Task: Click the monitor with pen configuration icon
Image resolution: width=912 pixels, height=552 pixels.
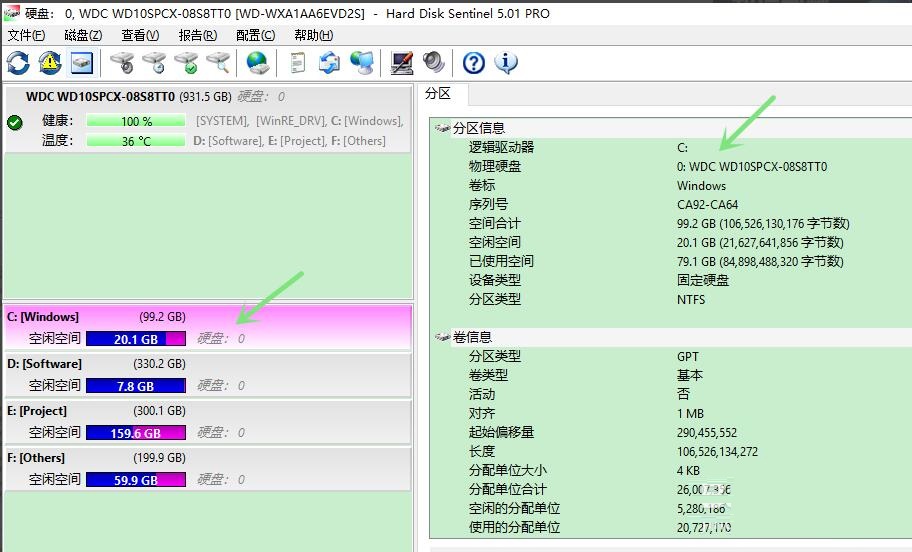Action: (402, 63)
